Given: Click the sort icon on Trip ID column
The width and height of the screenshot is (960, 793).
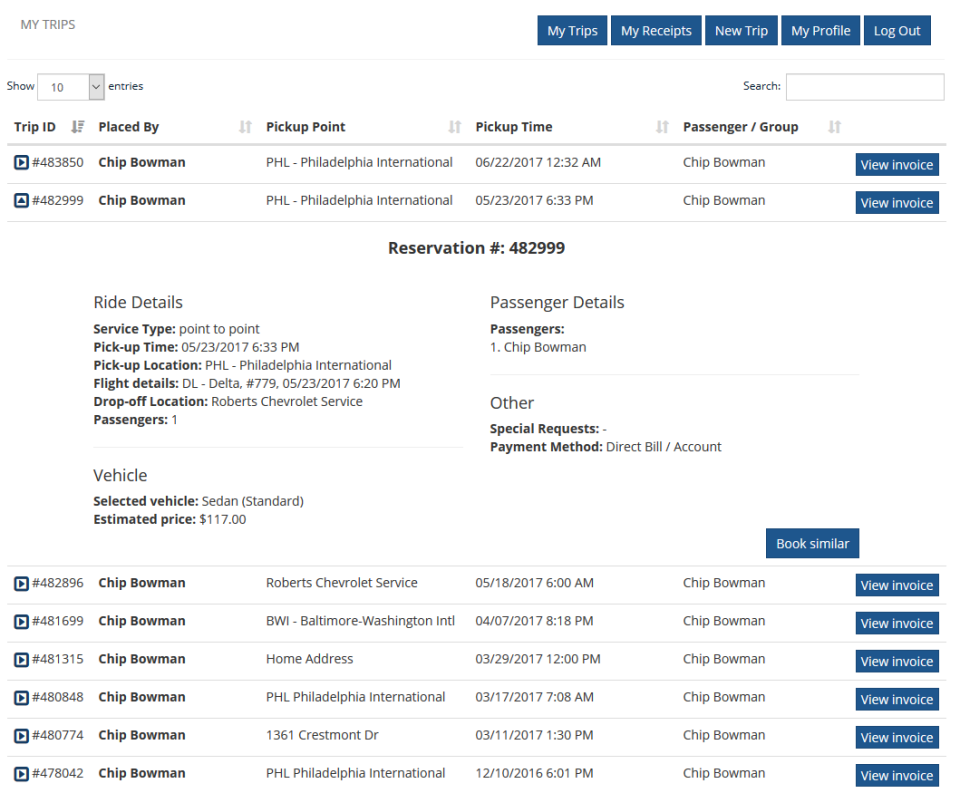Looking at the screenshot, I should (76, 127).
